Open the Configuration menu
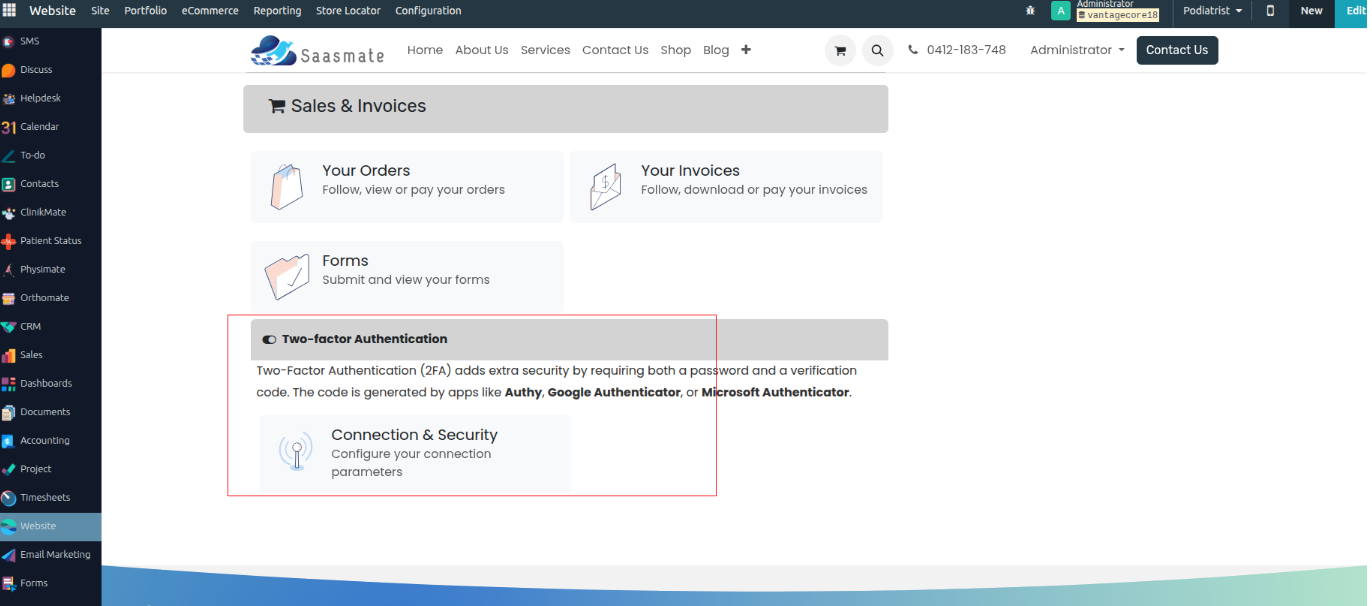Screen dimensions: 1372x606 click(428, 11)
